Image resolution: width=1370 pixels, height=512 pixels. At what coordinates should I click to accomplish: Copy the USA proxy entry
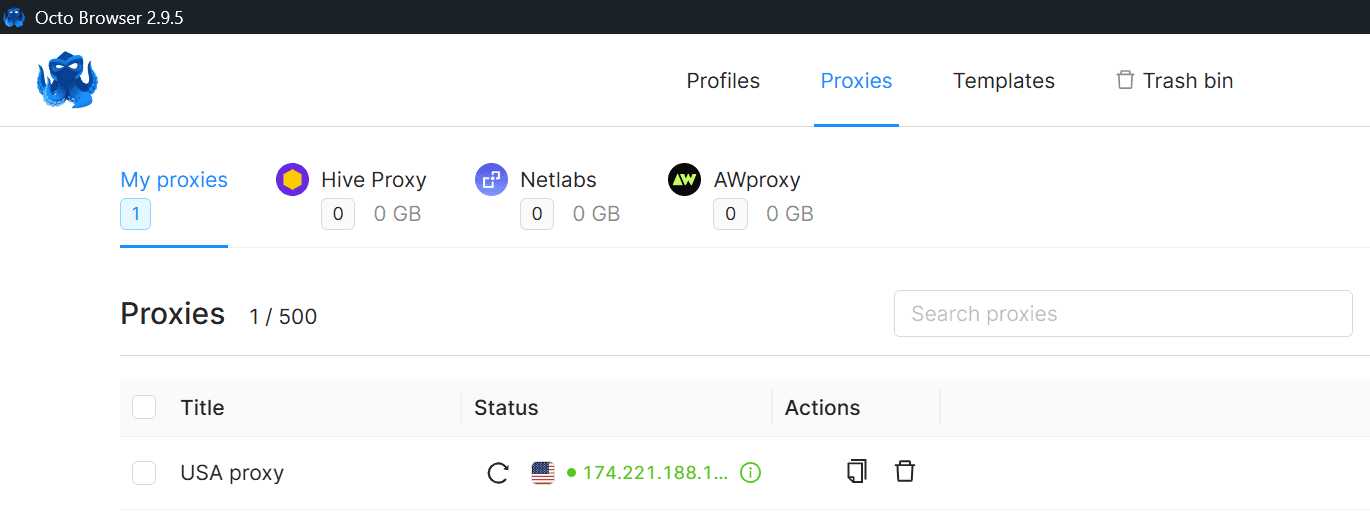pos(856,472)
